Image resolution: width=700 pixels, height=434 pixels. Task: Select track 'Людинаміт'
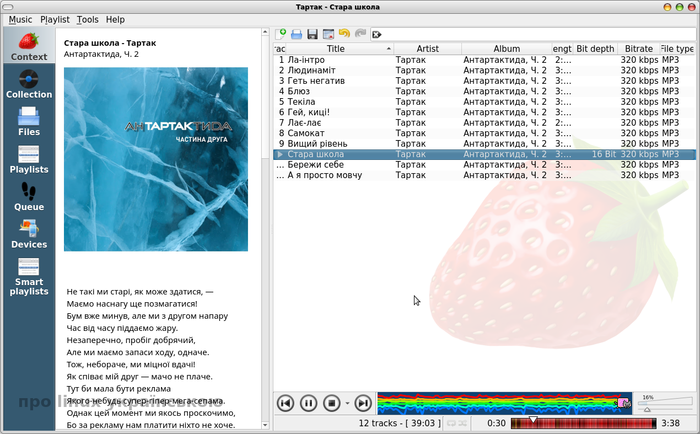pyautogui.click(x=484, y=70)
